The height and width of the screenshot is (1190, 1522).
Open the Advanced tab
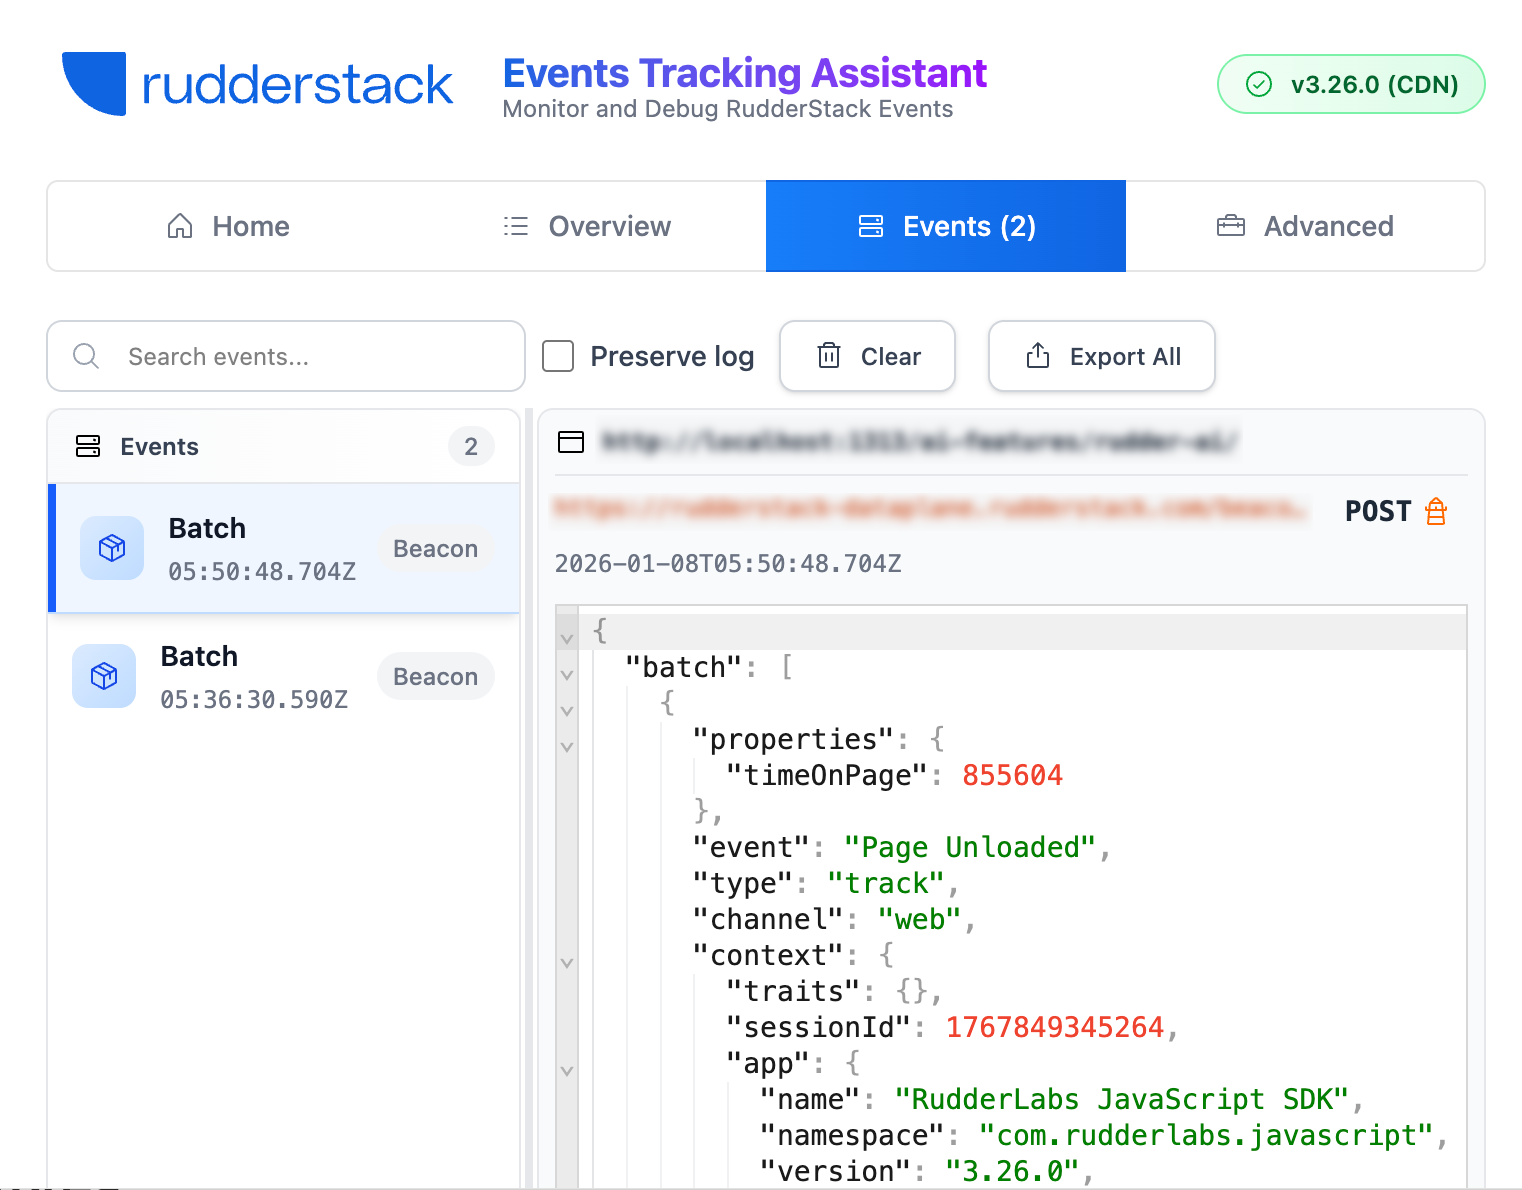click(1305, 226)
